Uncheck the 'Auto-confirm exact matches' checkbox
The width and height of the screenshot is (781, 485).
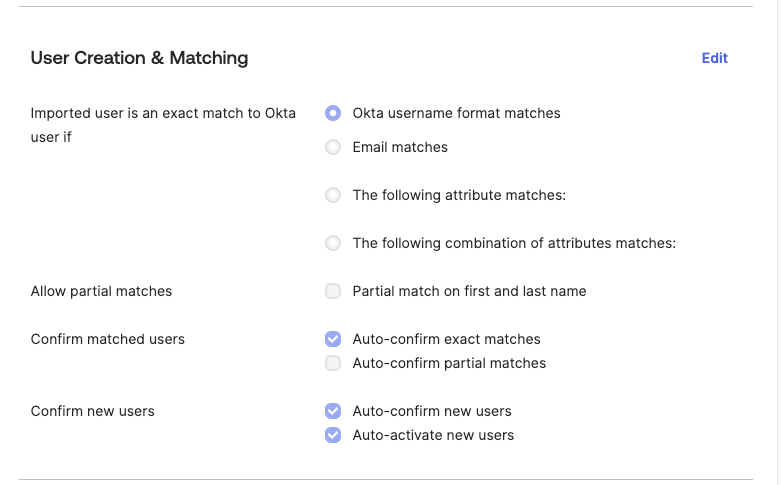click(x=333, y=339)
